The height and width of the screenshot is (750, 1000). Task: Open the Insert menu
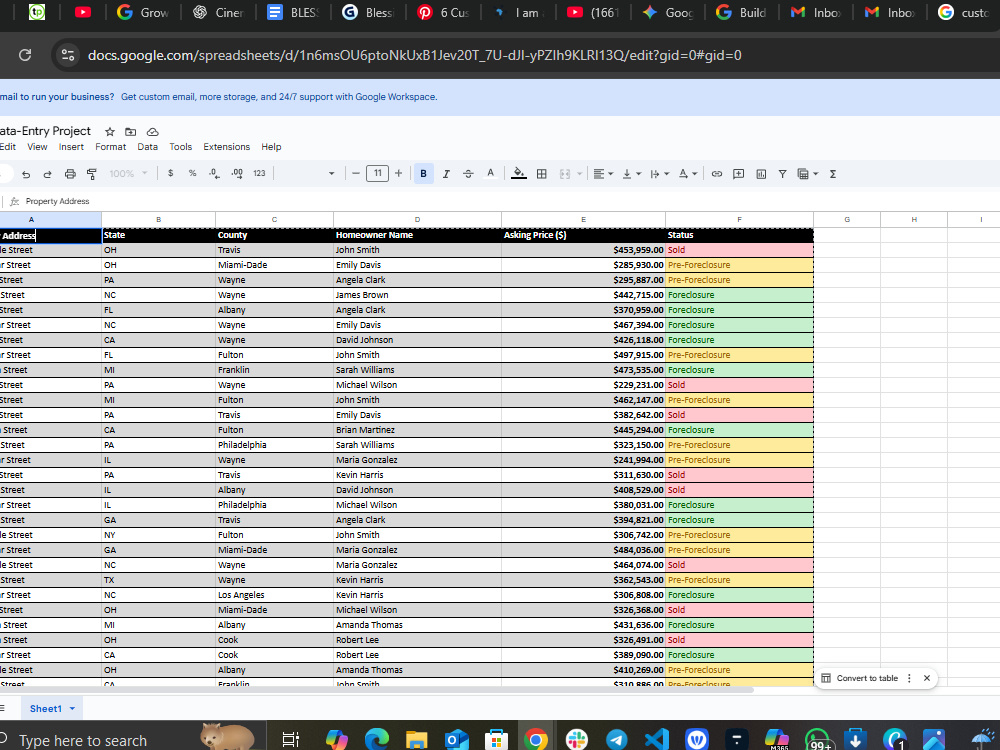pos(71,147)
